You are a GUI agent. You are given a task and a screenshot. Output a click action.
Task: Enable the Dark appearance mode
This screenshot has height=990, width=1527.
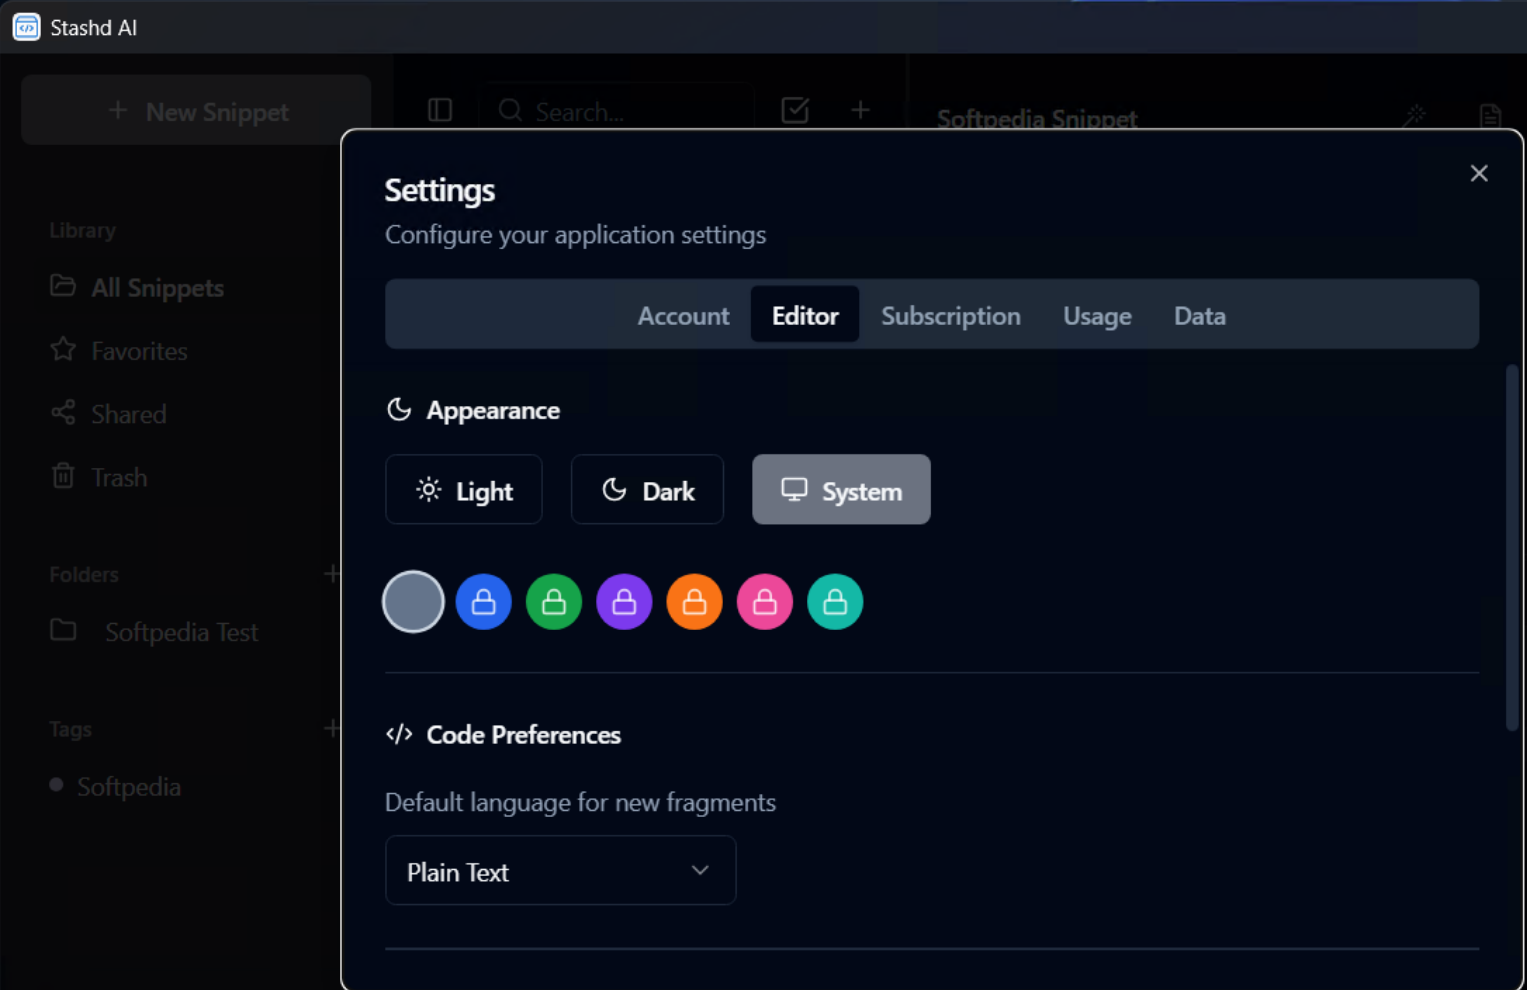647,490
